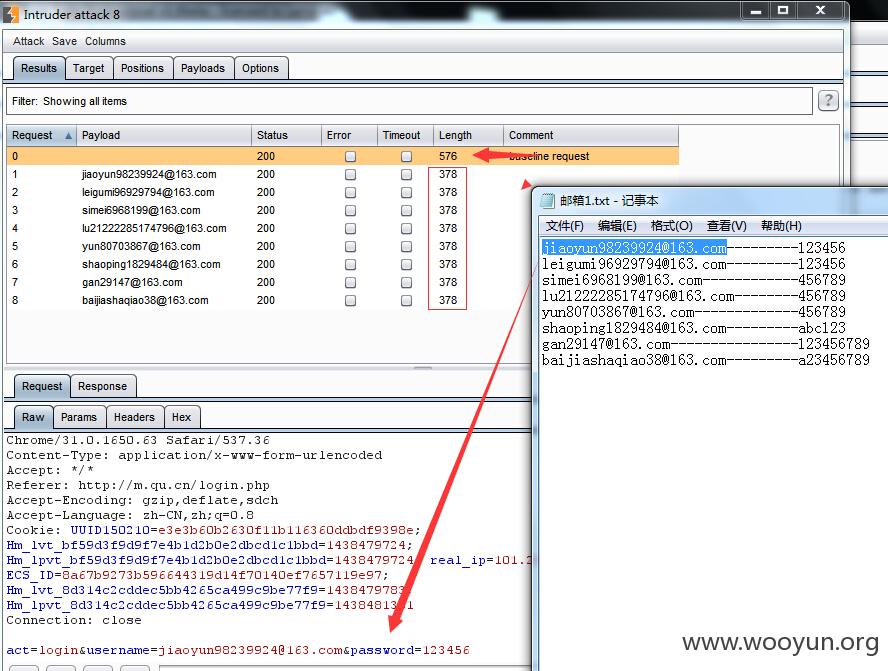Select payload row shaoping1829484@163.com
The width and height of the screenshot is (888, 671).
tap(343, 264)
